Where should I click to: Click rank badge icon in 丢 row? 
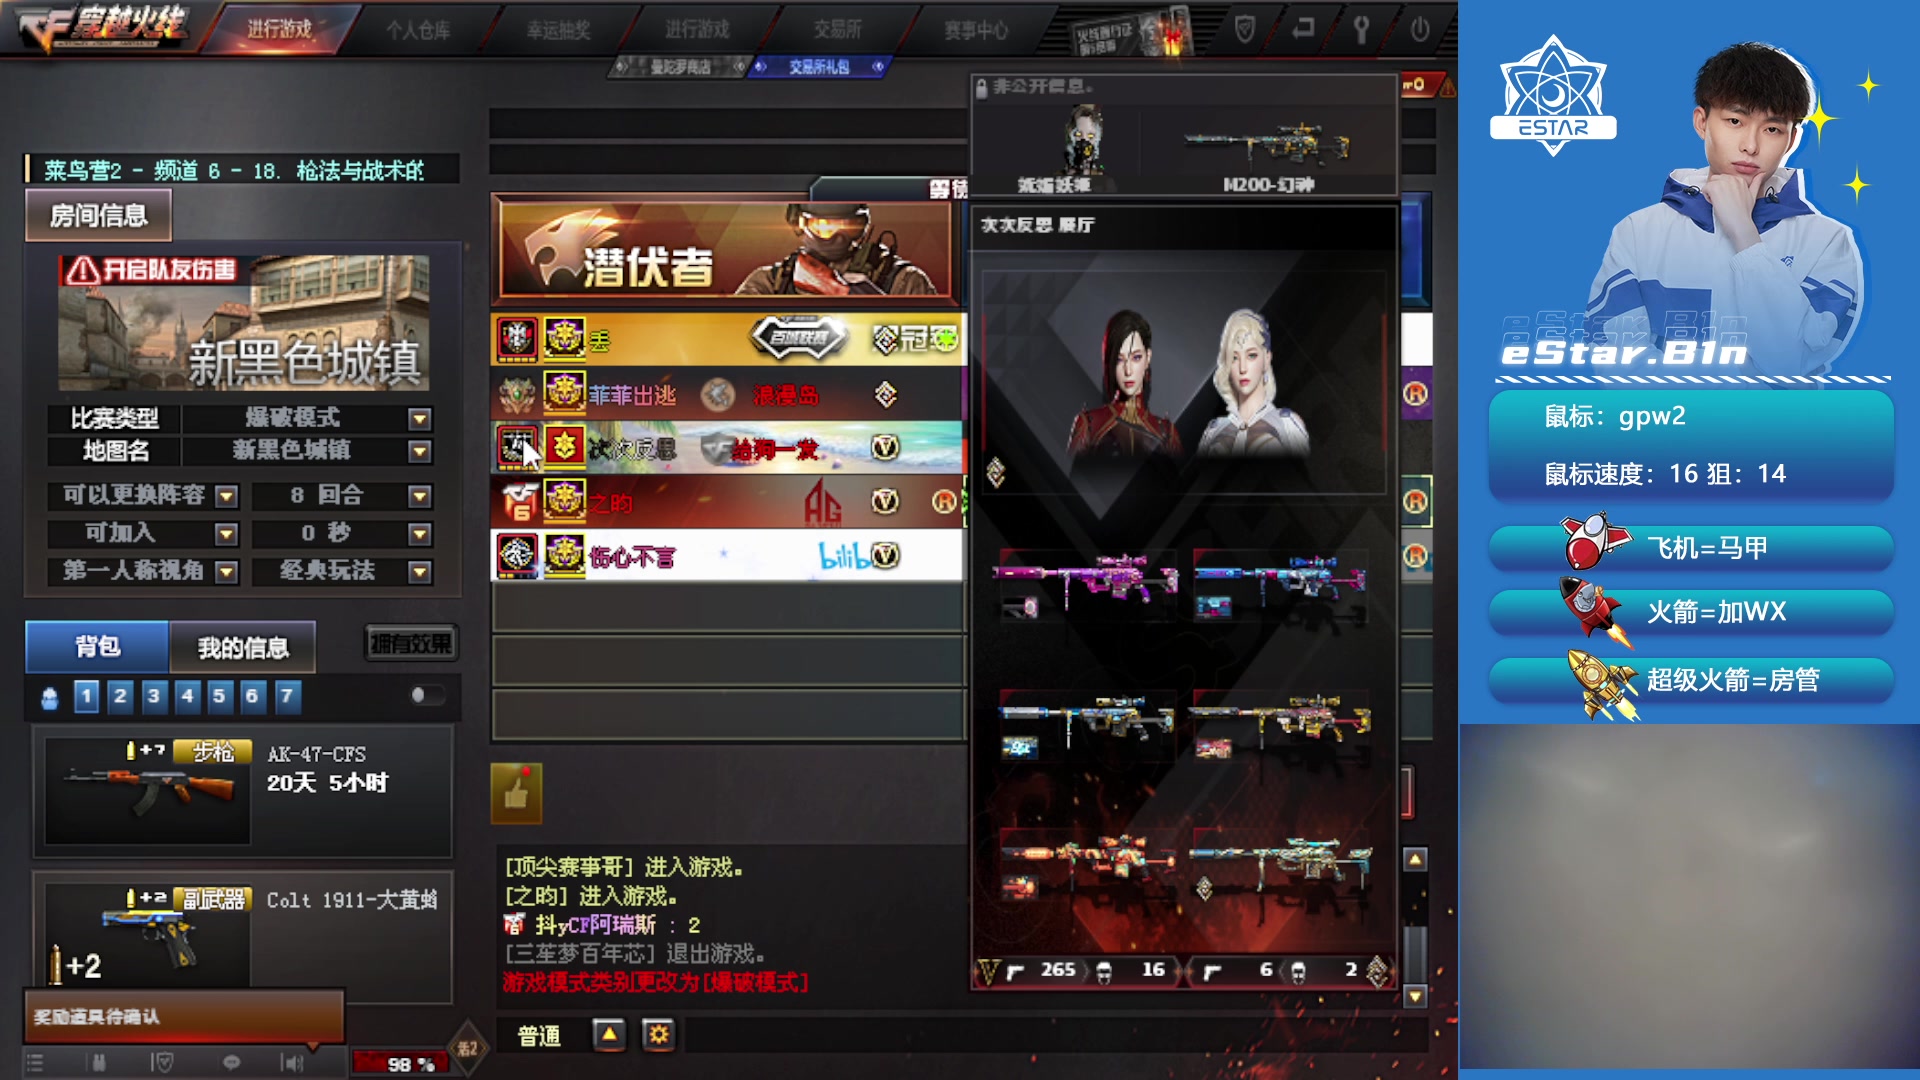(x=565, y=340)
